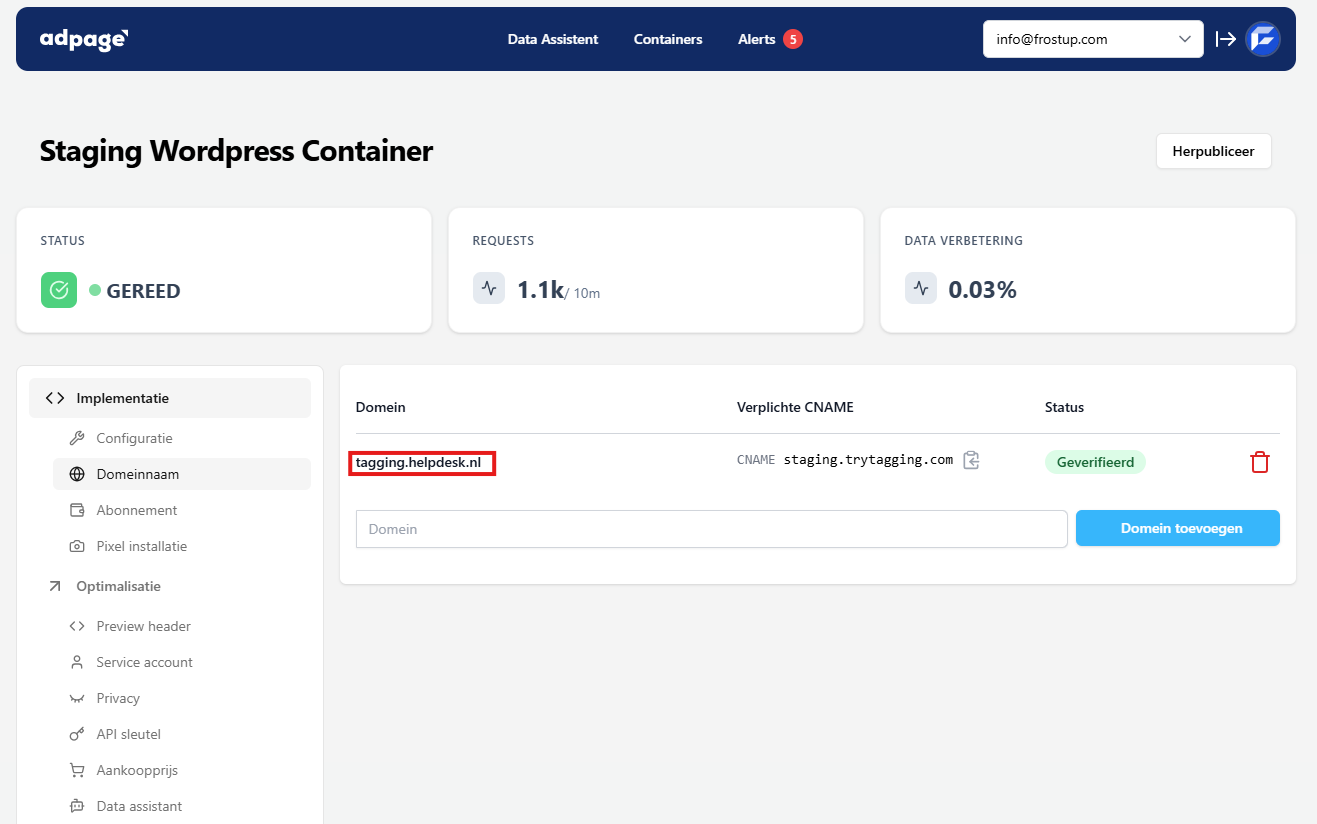Open Data Assistent in the top navigation
This screenshot has height=824, width=1317.
[552, 39]
